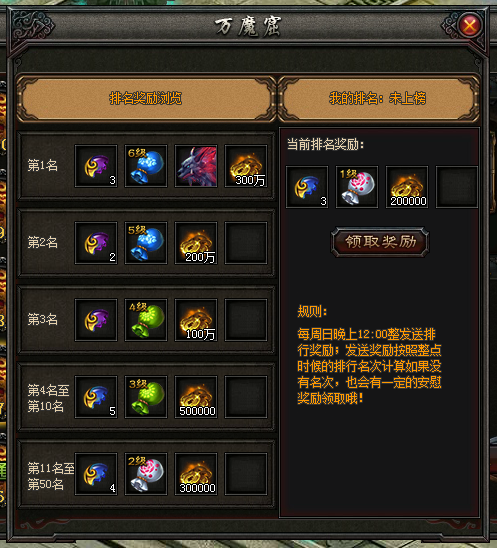Select the 4级 green pouch reward icon

pos(146,320)
